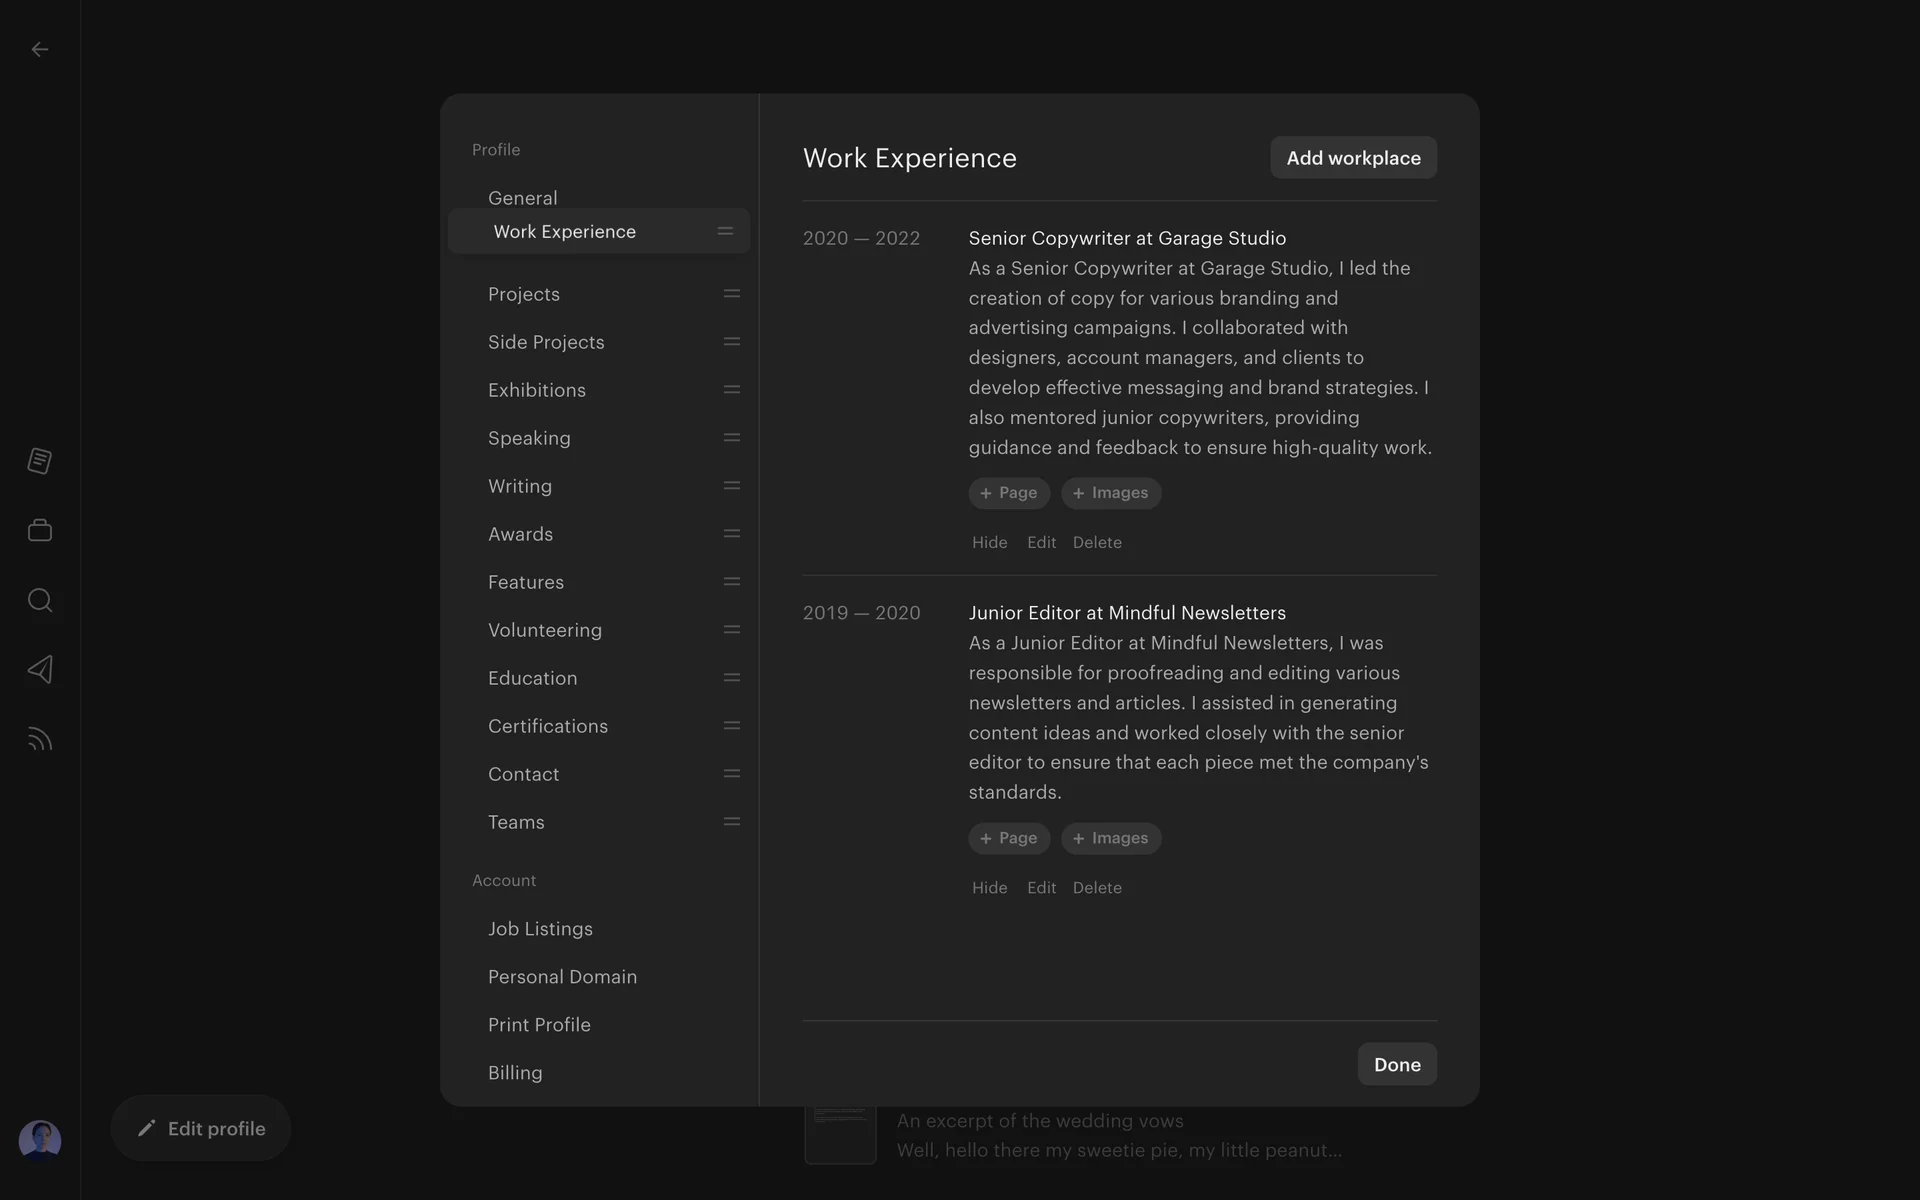Select Education in the profile menu
The width and height of the screenshot is (1920, 1200).
tap(532, 678)
